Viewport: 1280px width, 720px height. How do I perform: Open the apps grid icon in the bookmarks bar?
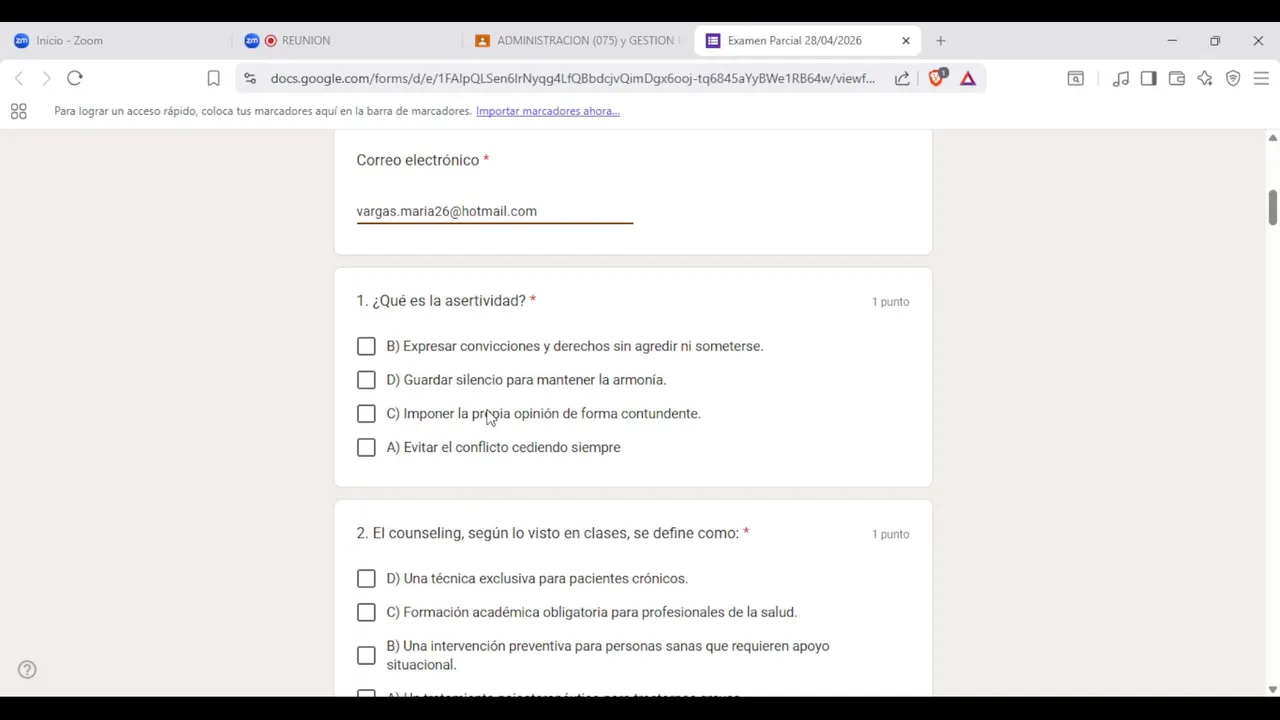(18, 111)
